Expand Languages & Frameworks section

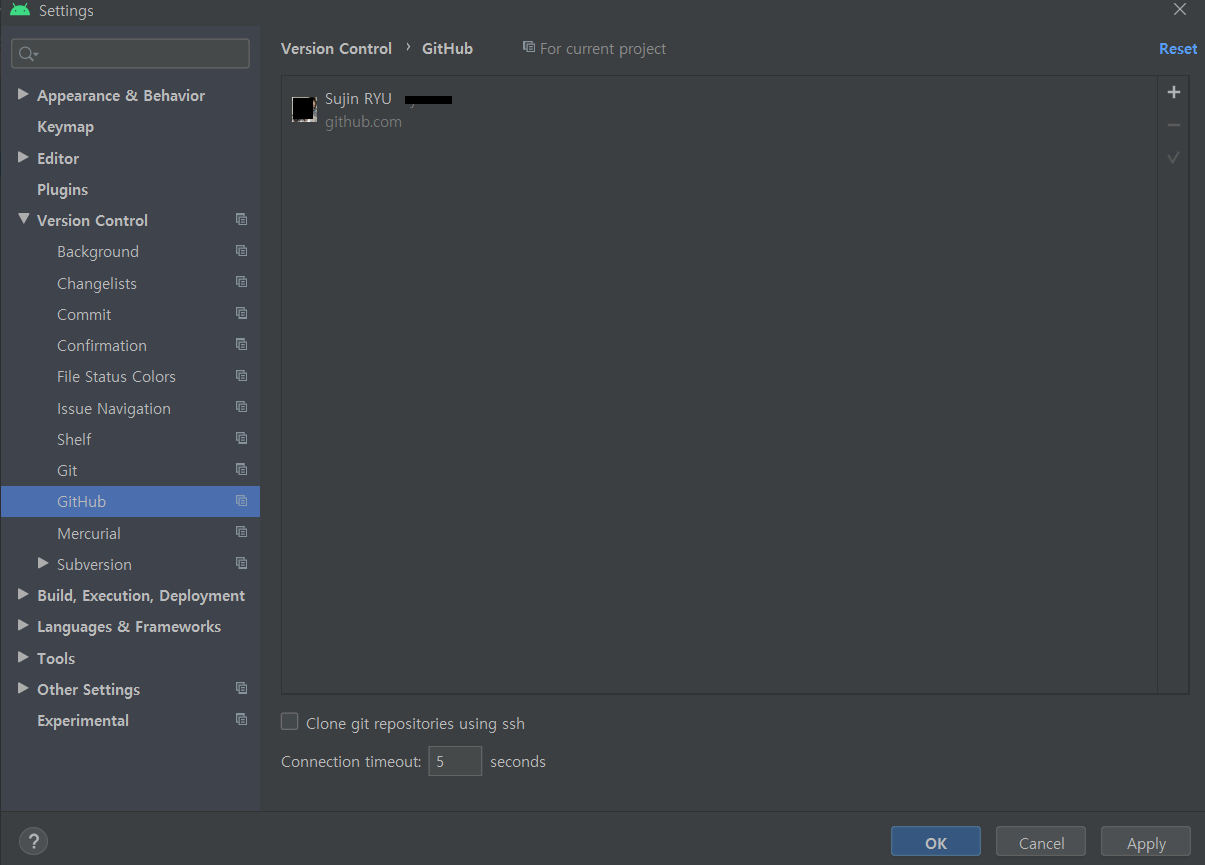[23, 626]
